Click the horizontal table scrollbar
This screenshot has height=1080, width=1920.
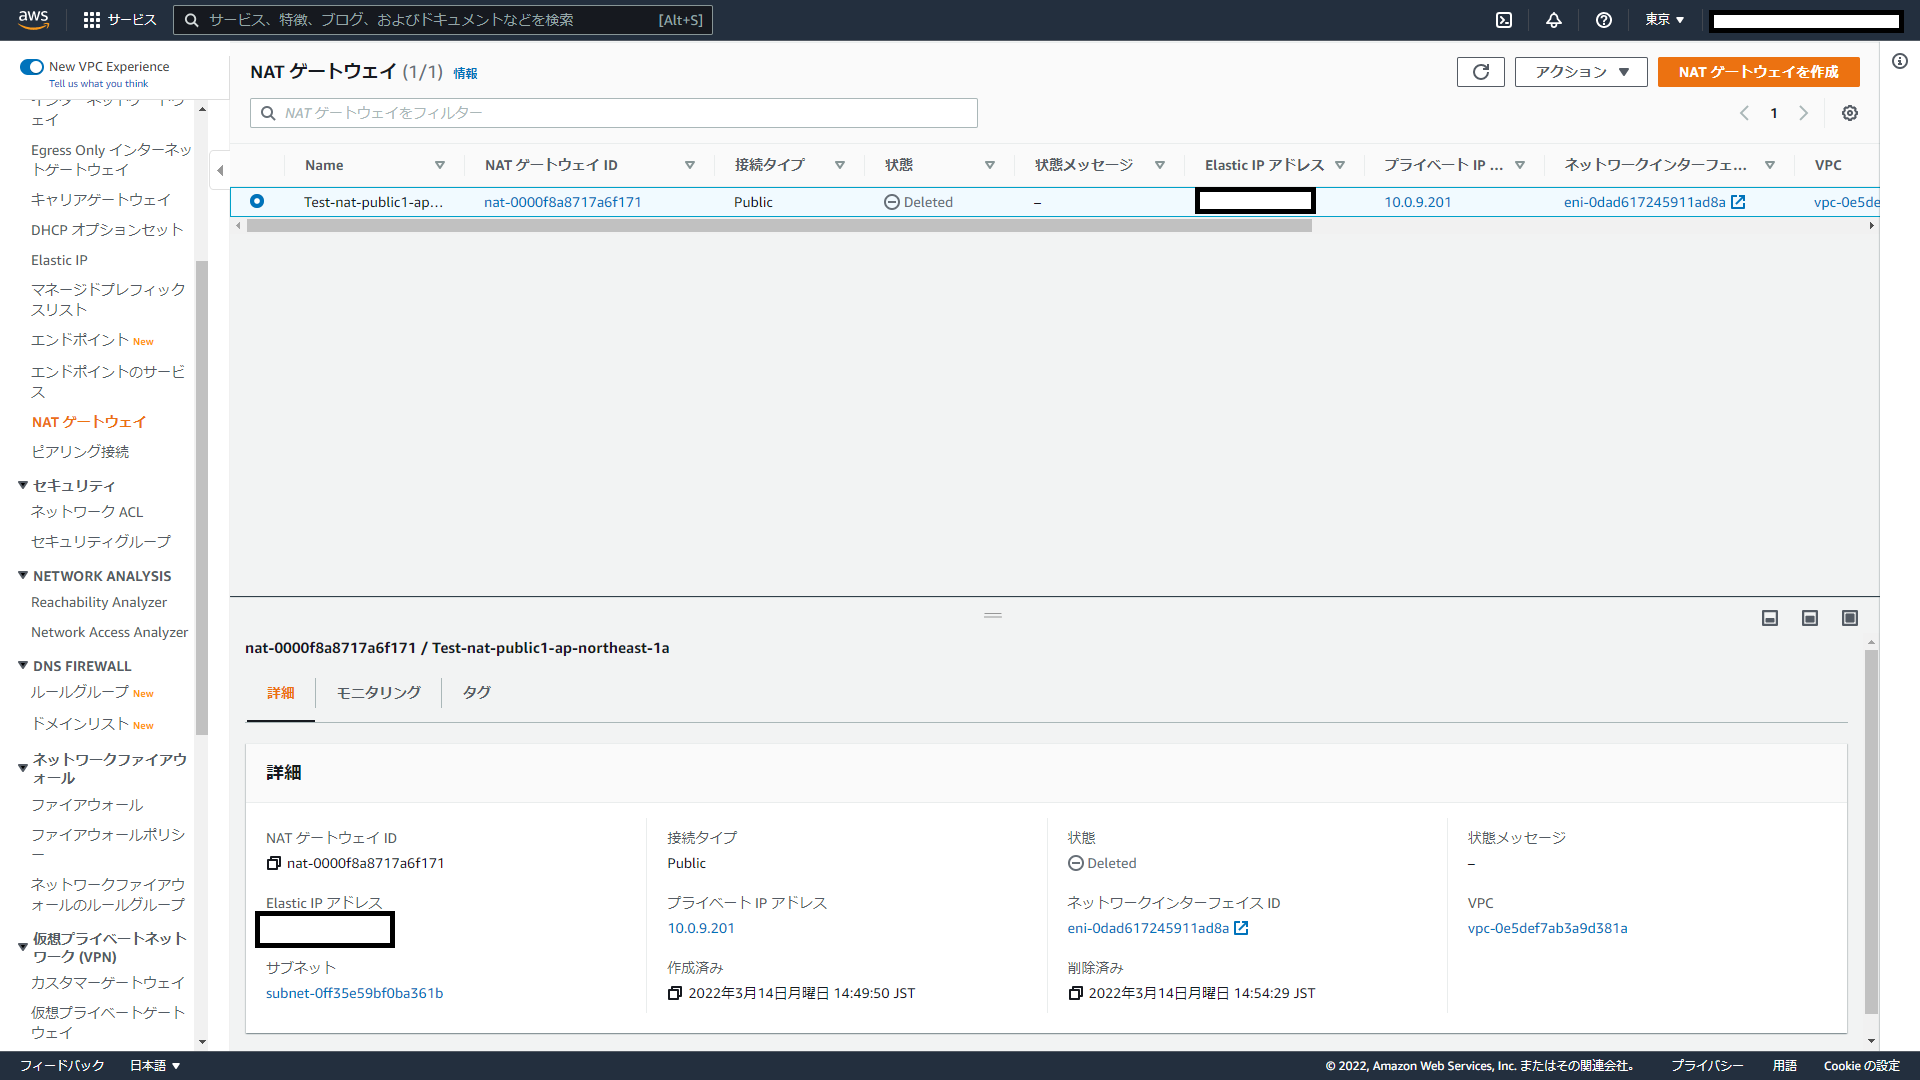tap(778, 226)
